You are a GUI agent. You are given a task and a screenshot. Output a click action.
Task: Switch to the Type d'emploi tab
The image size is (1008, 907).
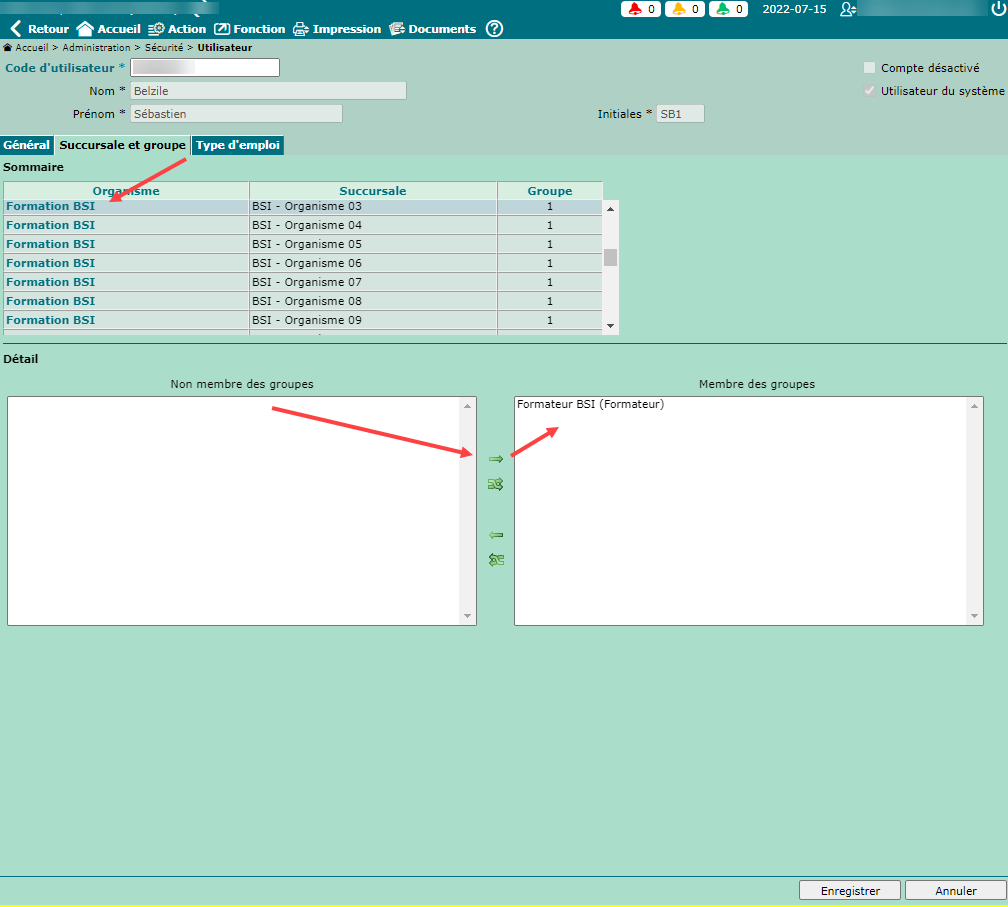click(x=238, y=145)
